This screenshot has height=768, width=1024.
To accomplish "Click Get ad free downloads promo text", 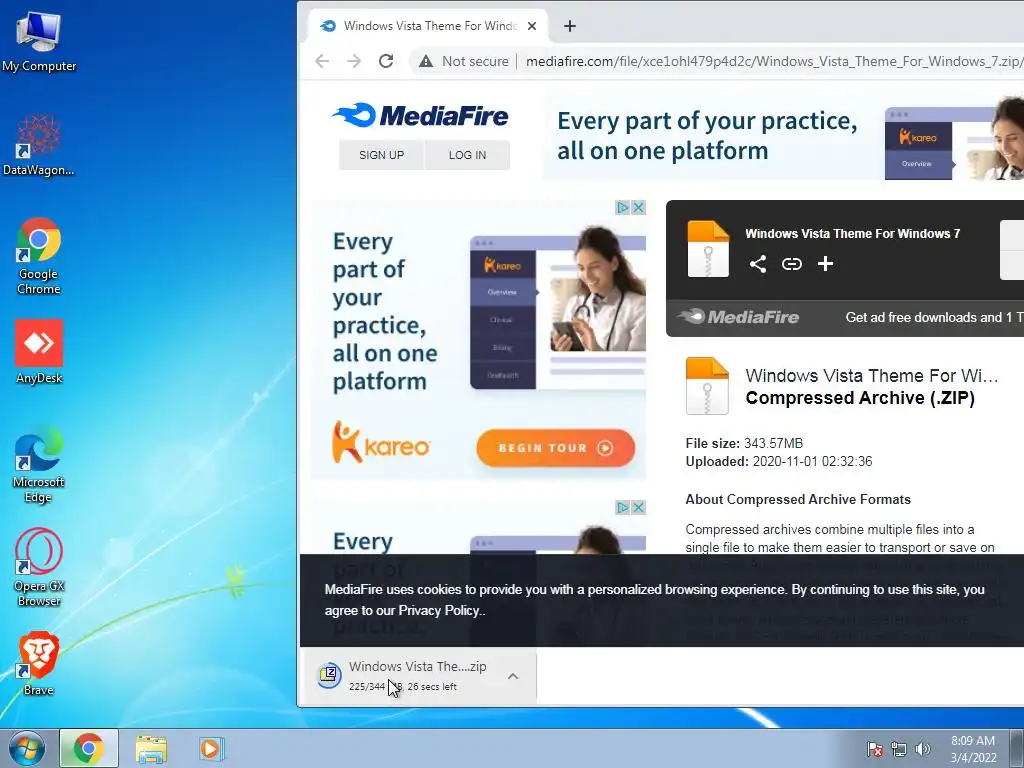I will 934,317.
